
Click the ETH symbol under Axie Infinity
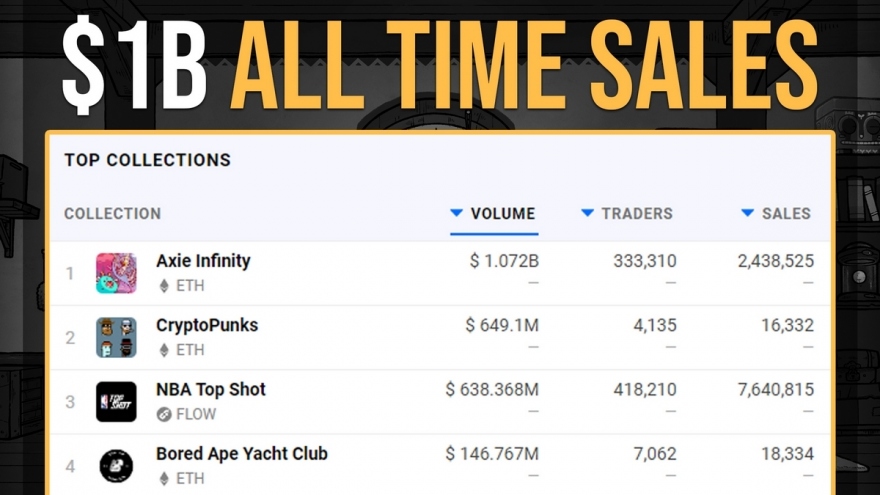click(165, 286)
